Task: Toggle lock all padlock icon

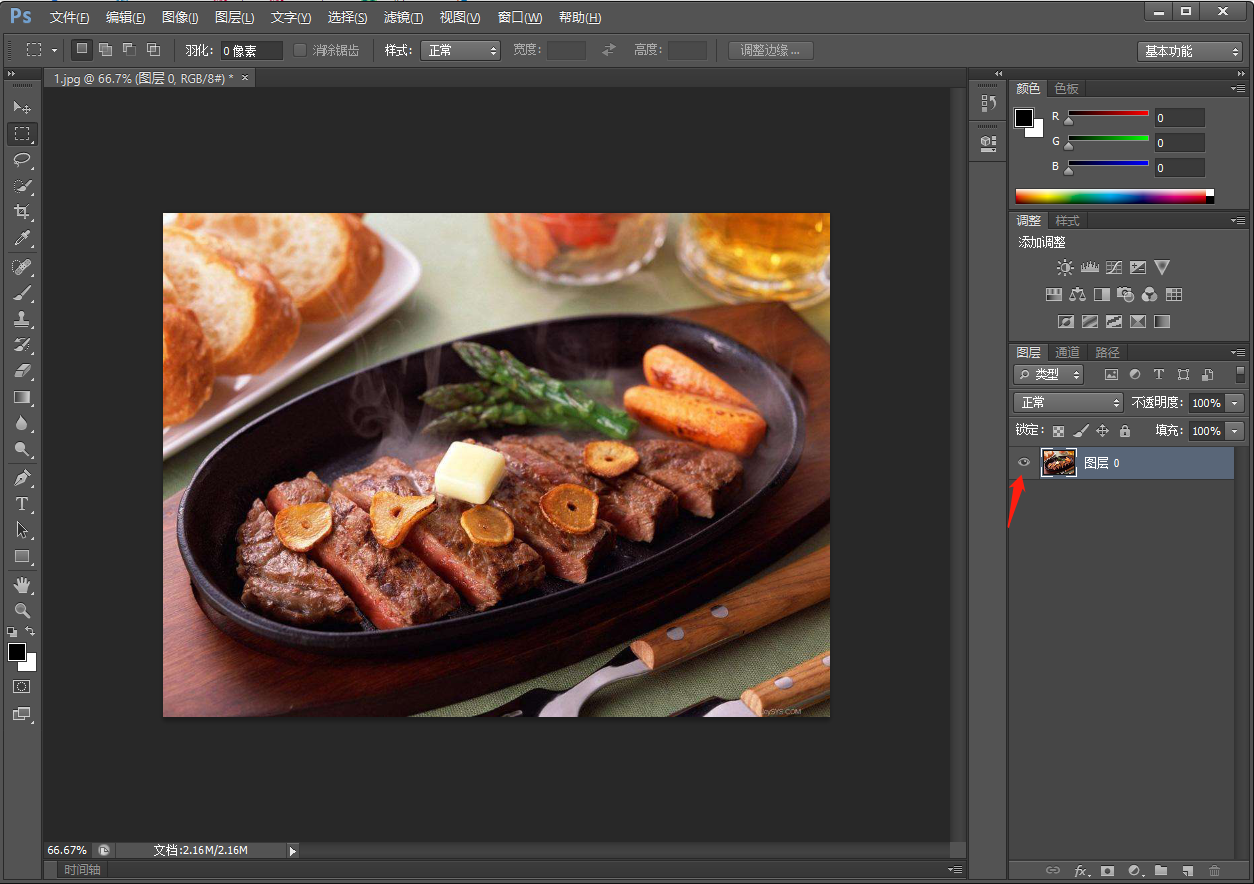Action: click(x=1125, y=431)
